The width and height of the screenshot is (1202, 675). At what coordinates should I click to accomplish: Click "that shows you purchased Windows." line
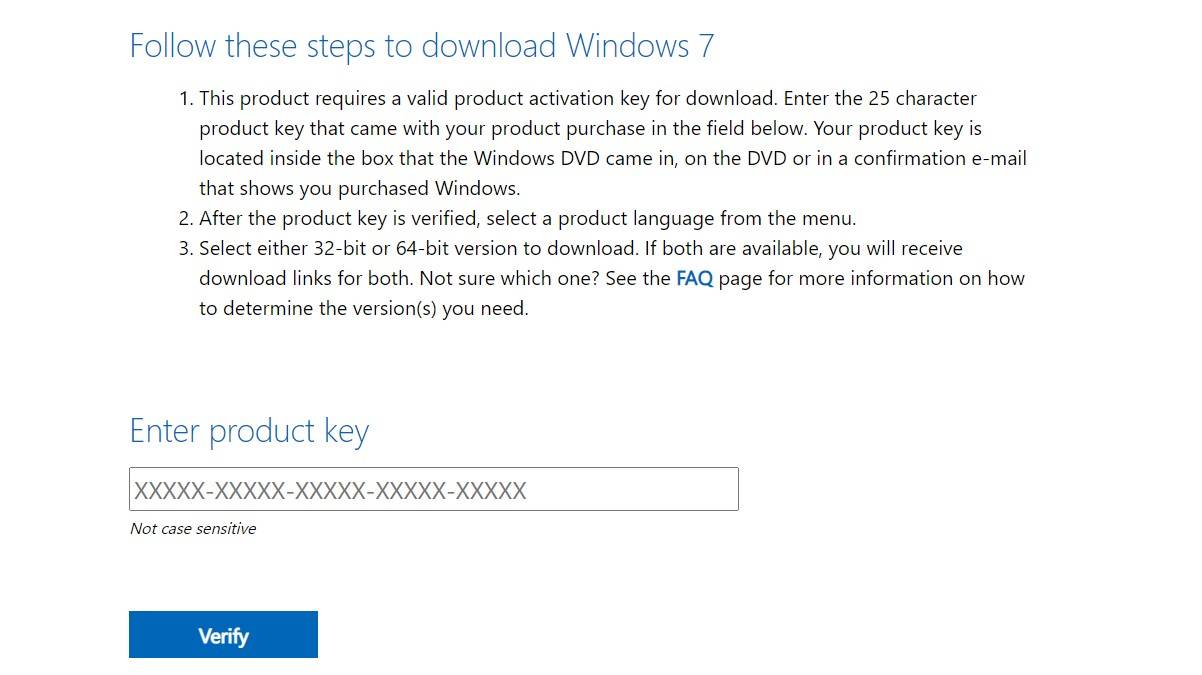click(359, 189)
